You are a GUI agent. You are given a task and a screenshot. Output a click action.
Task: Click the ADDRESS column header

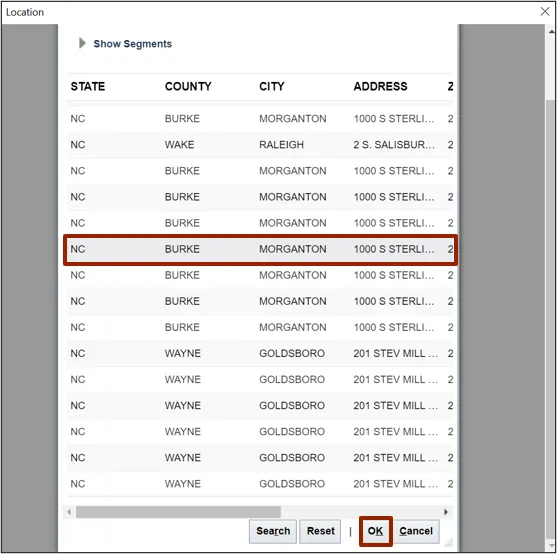point(380,86)
